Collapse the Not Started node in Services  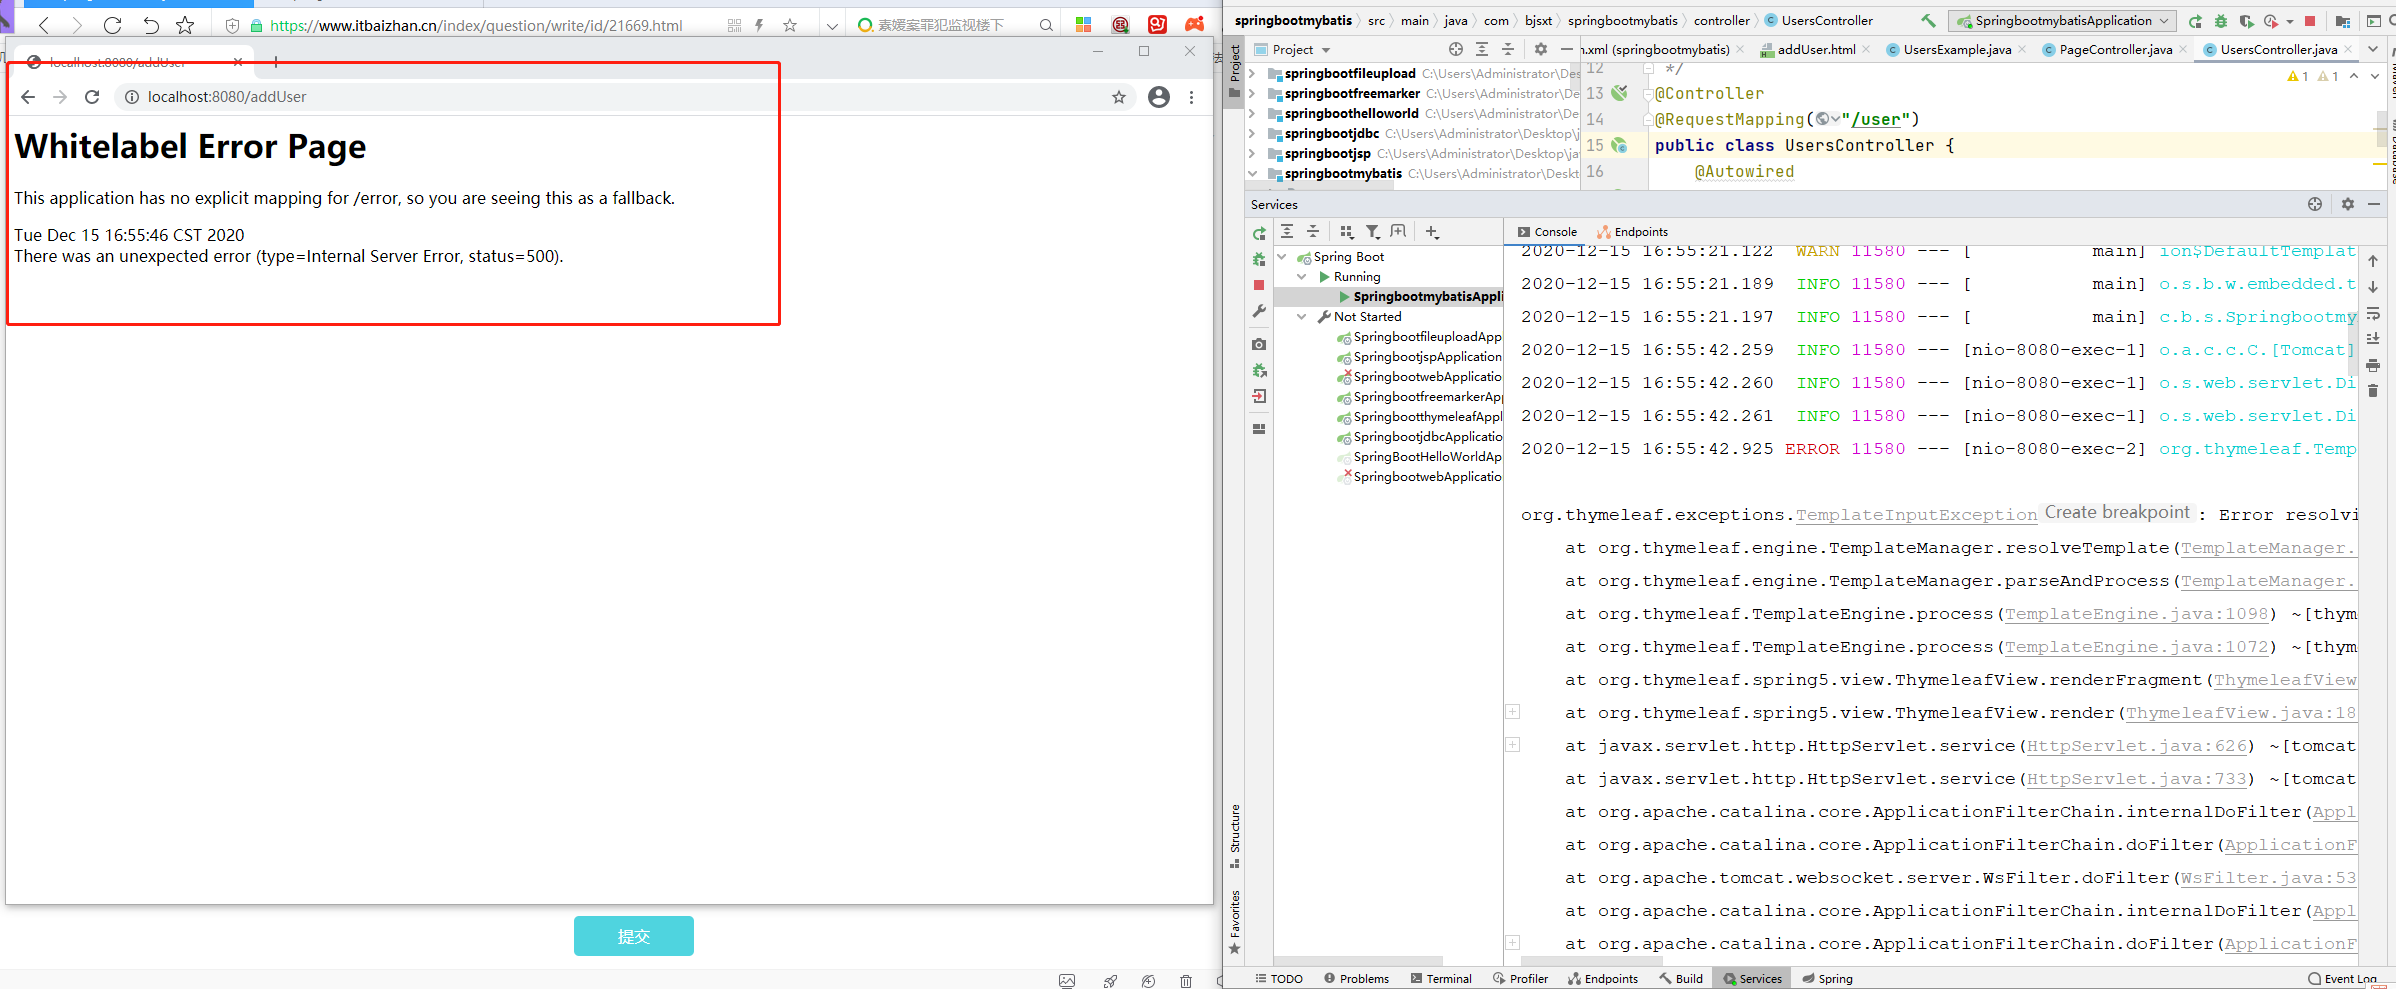1302,317
